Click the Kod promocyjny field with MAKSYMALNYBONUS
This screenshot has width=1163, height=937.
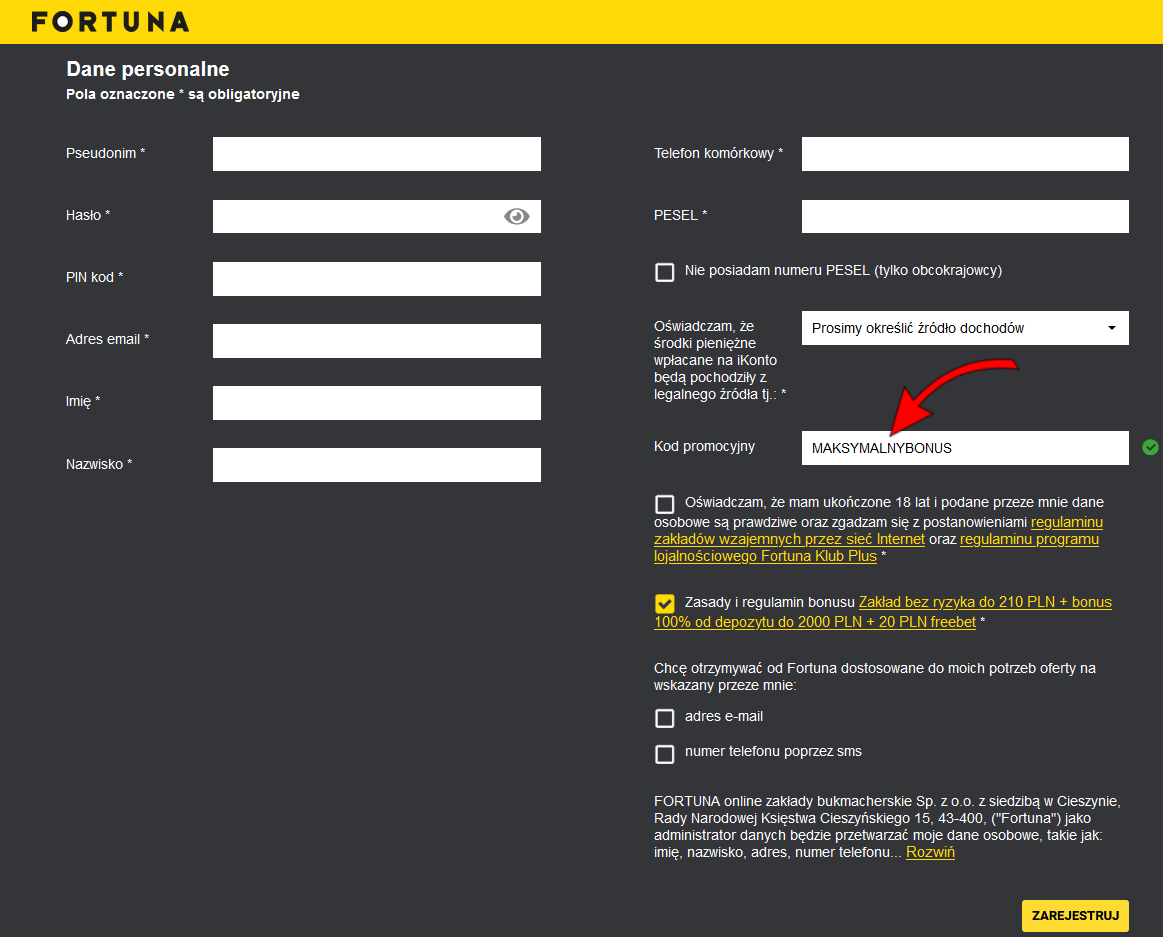point(965,447)
